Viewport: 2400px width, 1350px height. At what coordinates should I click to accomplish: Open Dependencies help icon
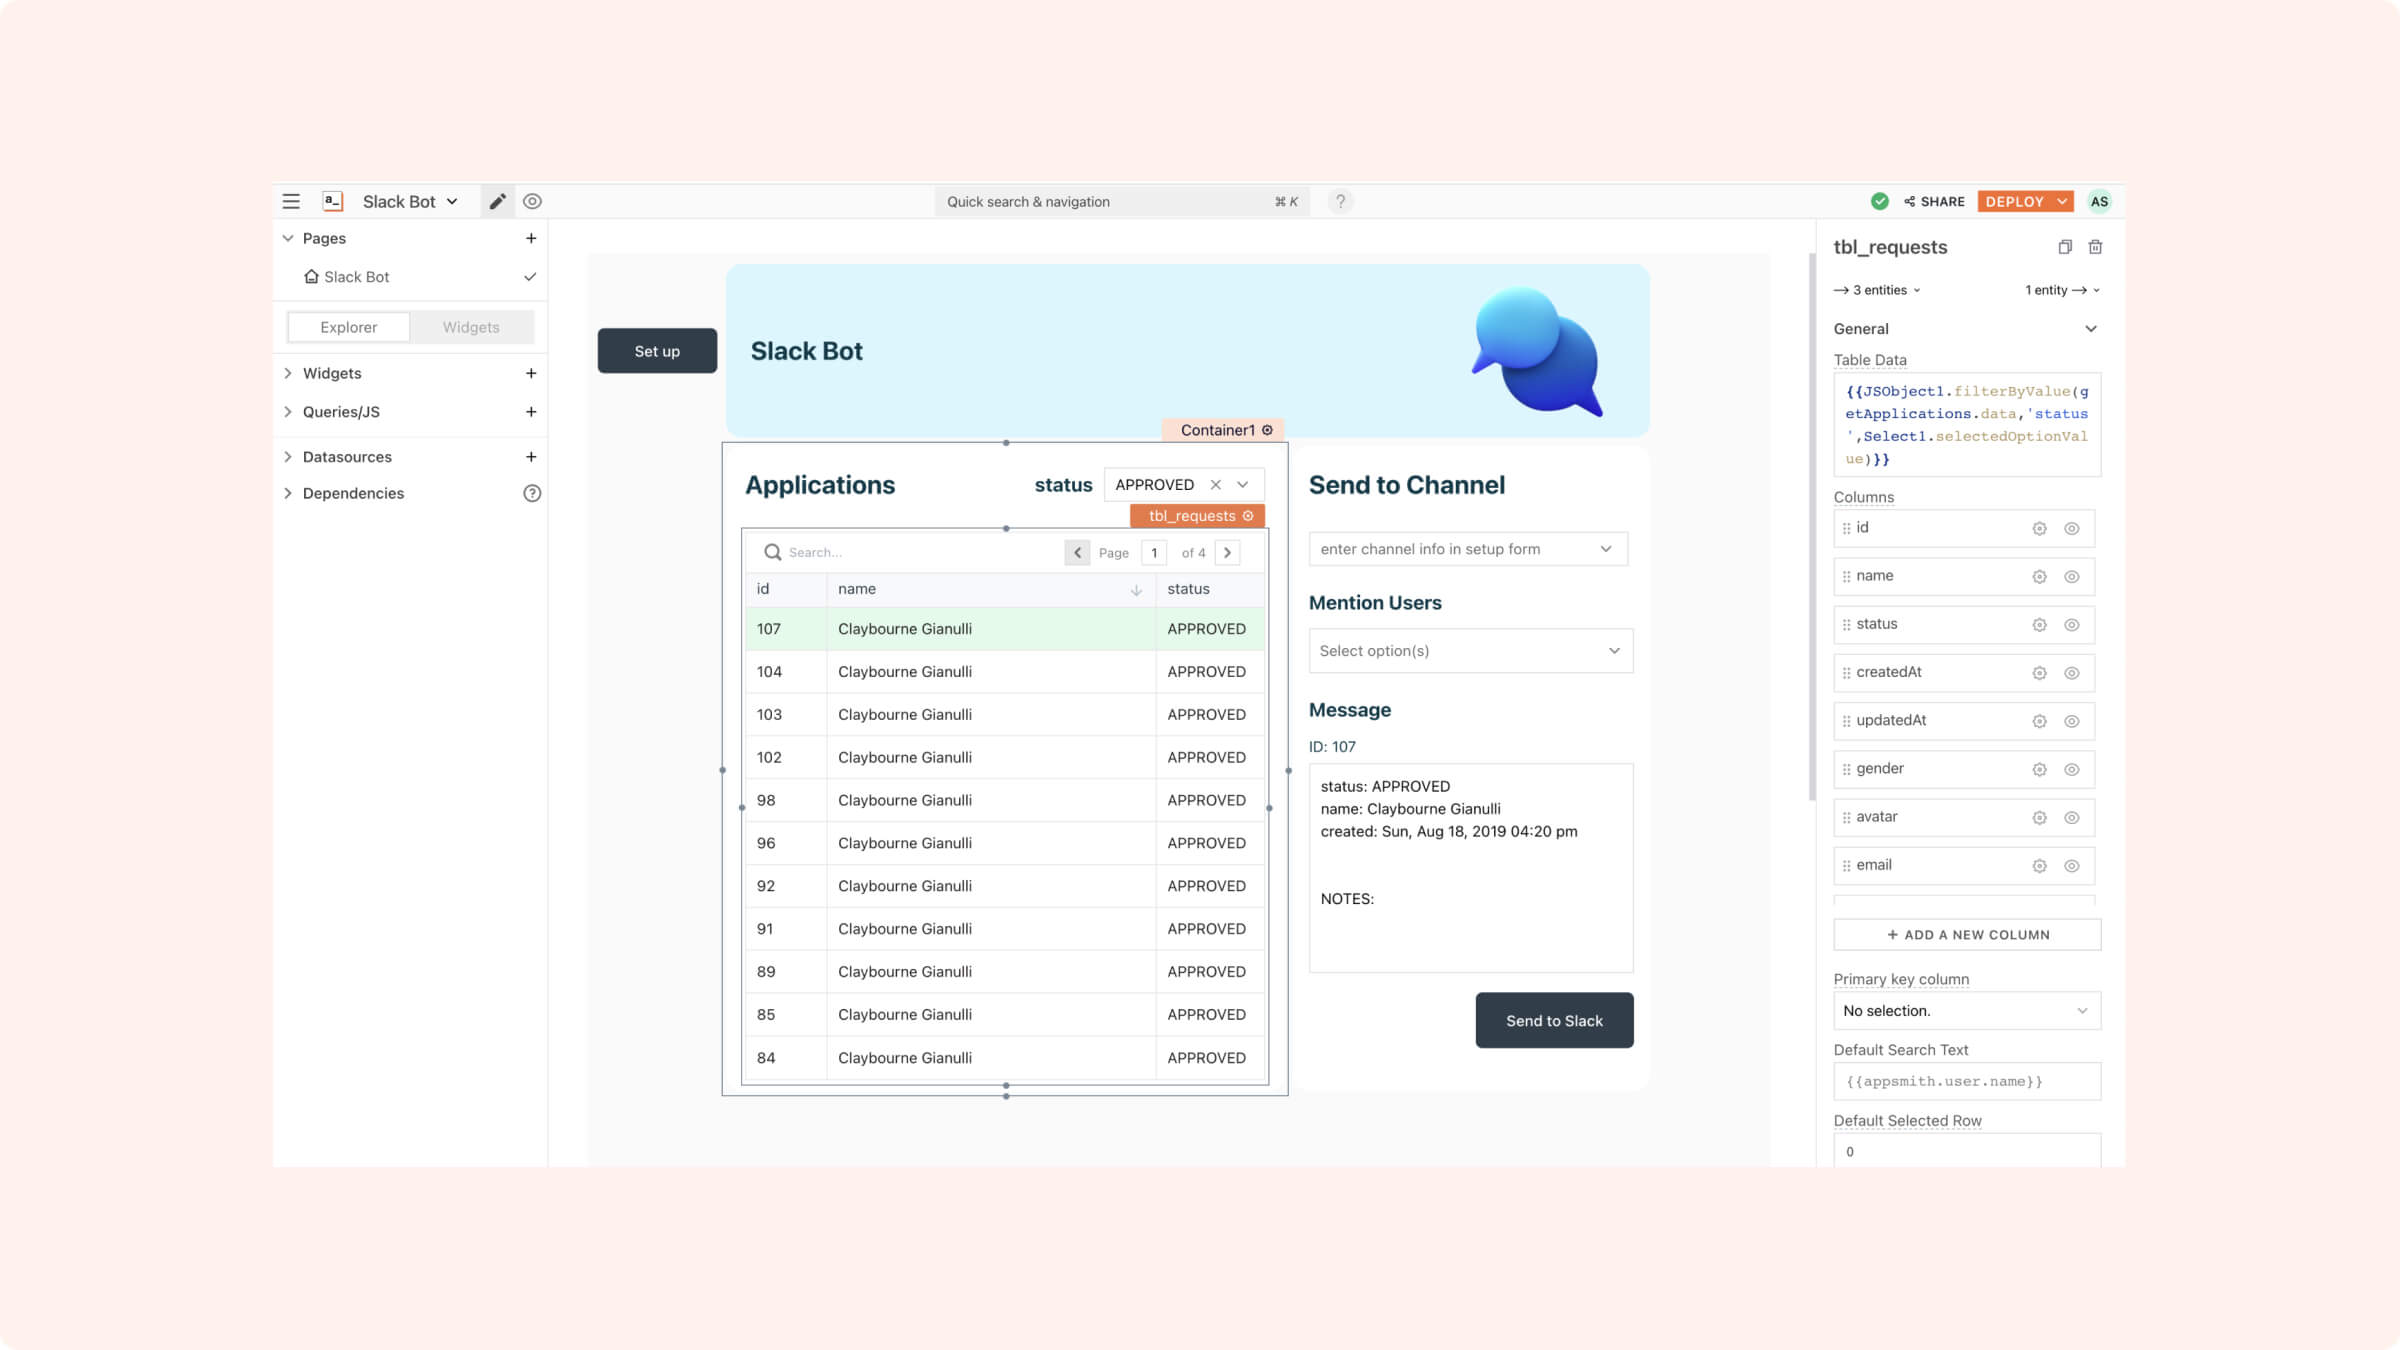532,493
